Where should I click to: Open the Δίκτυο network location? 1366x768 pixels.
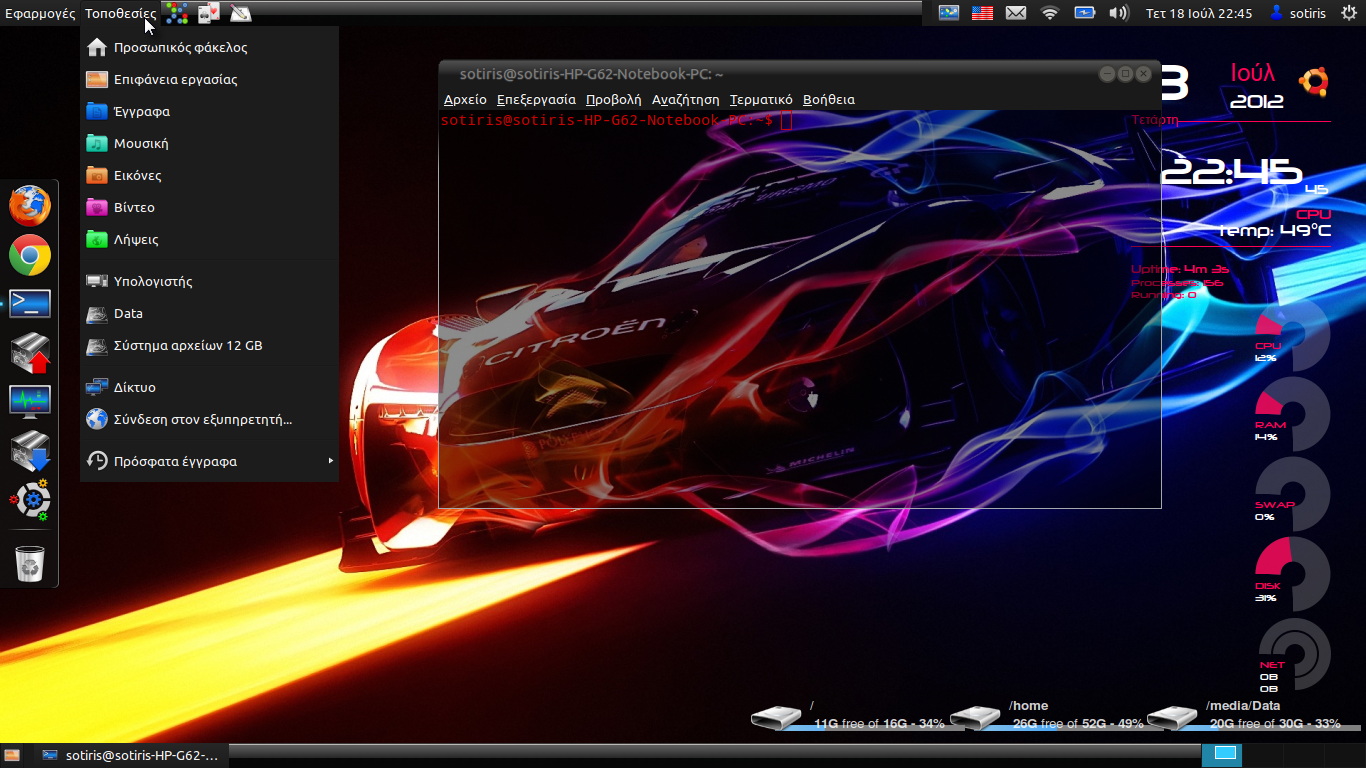[209, 387]
